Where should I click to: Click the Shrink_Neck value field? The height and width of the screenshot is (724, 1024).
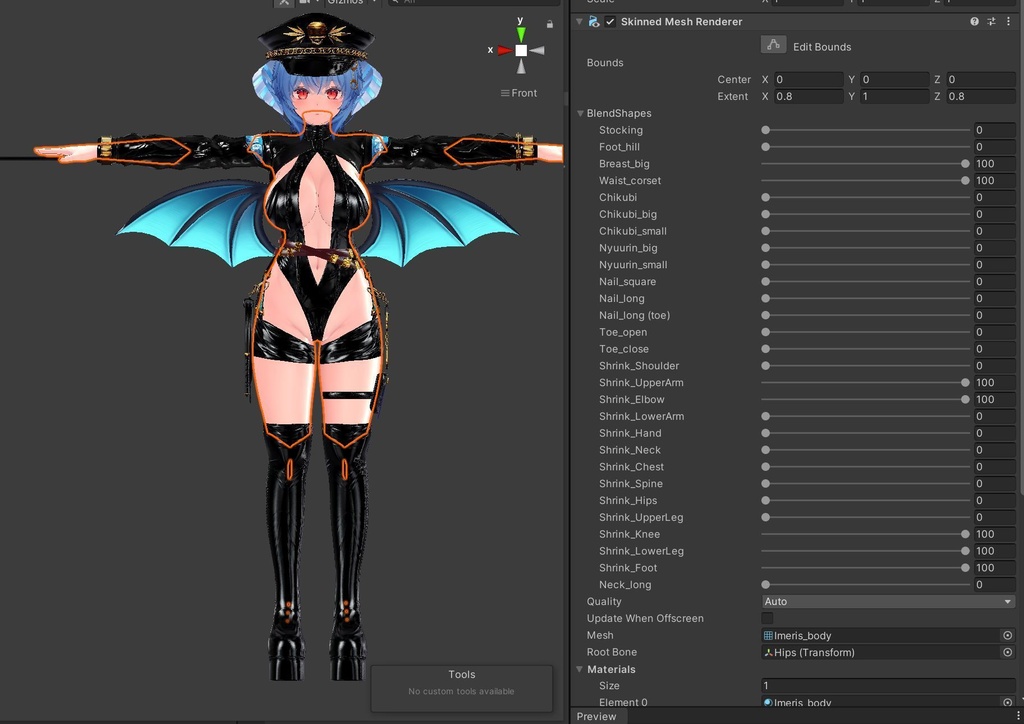[995, 450]
